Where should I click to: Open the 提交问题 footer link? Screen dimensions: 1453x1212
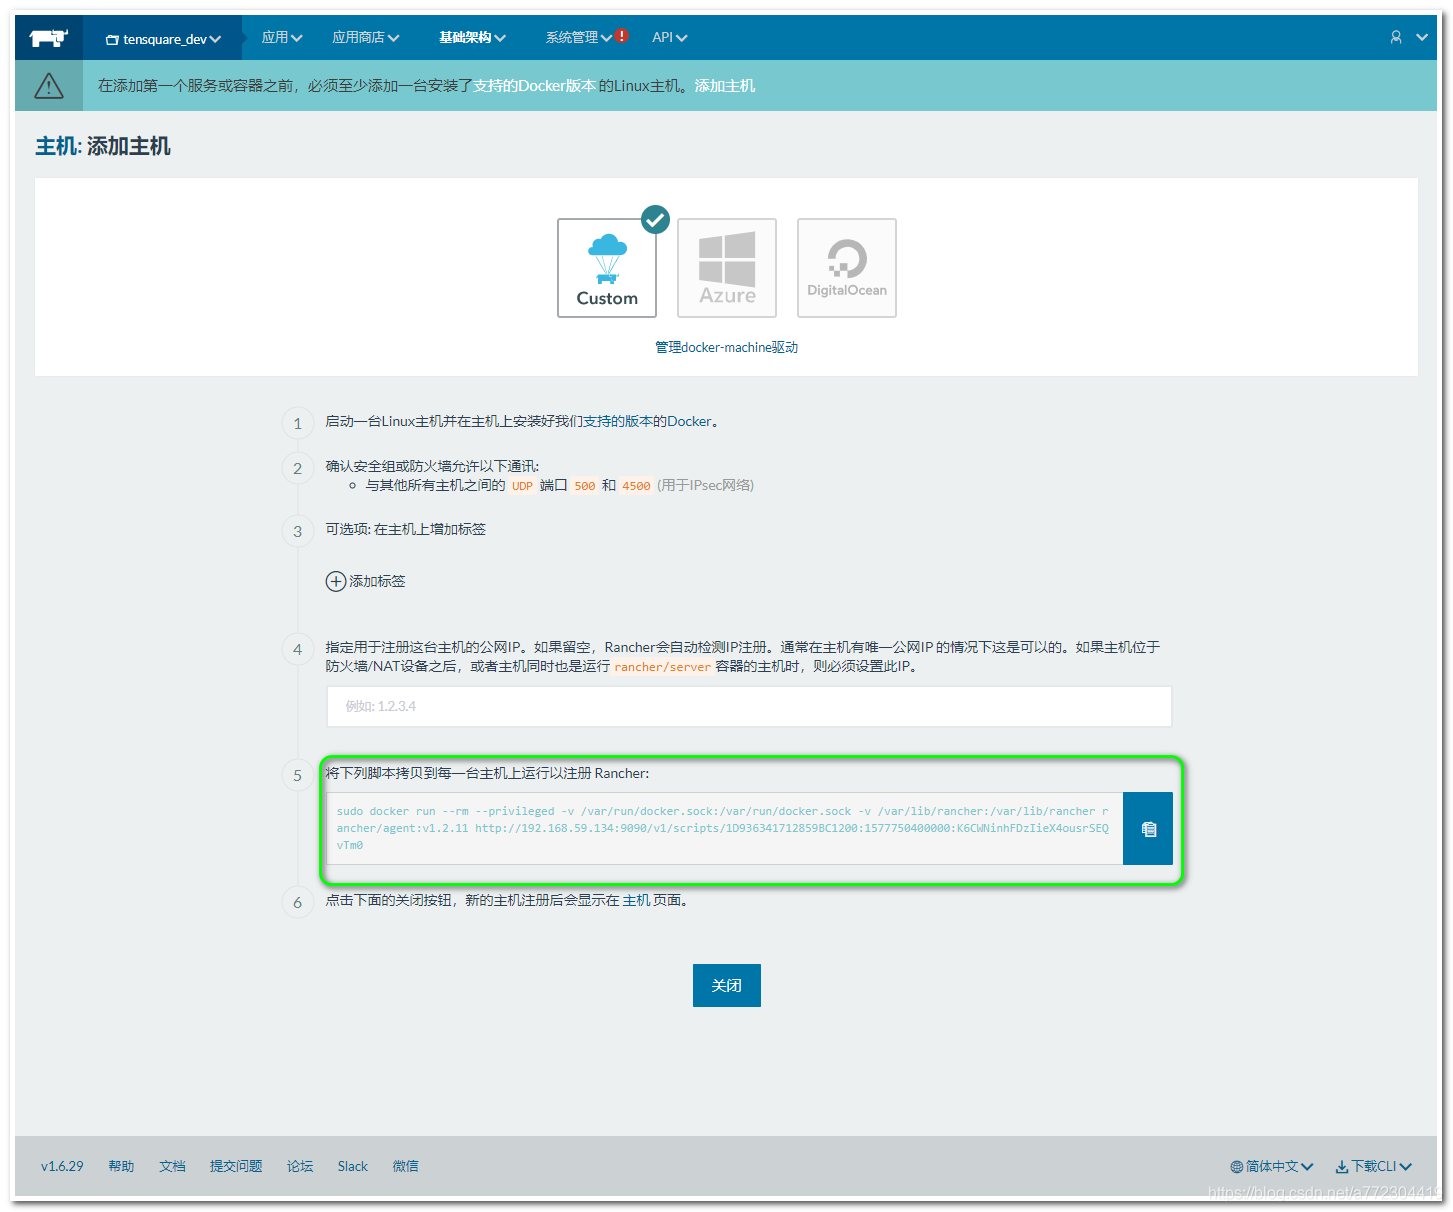click(x=236, y=1166)
